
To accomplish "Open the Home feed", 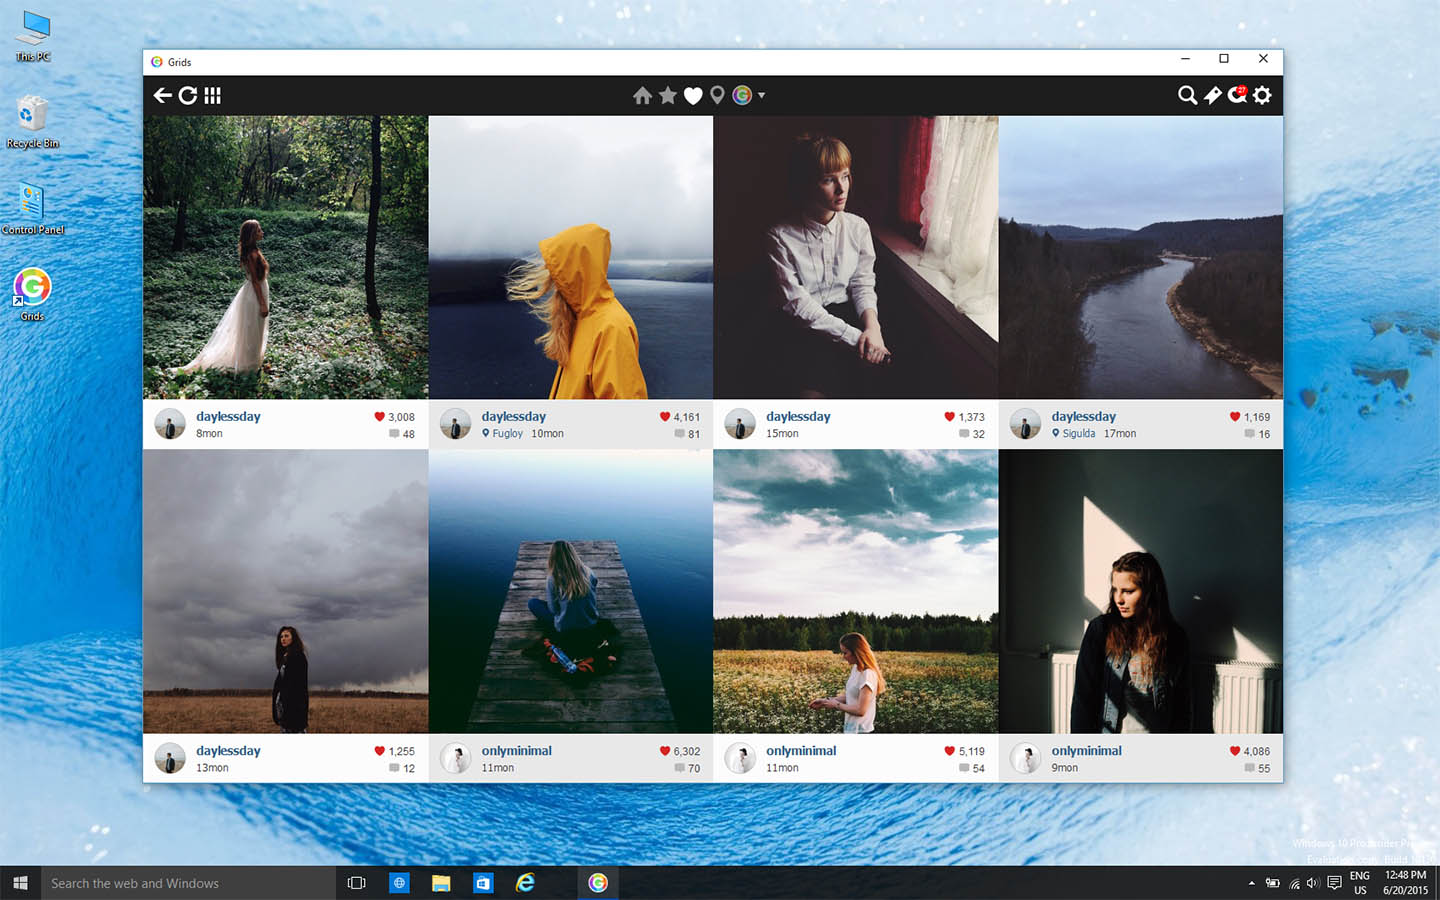I will (643, 95).
